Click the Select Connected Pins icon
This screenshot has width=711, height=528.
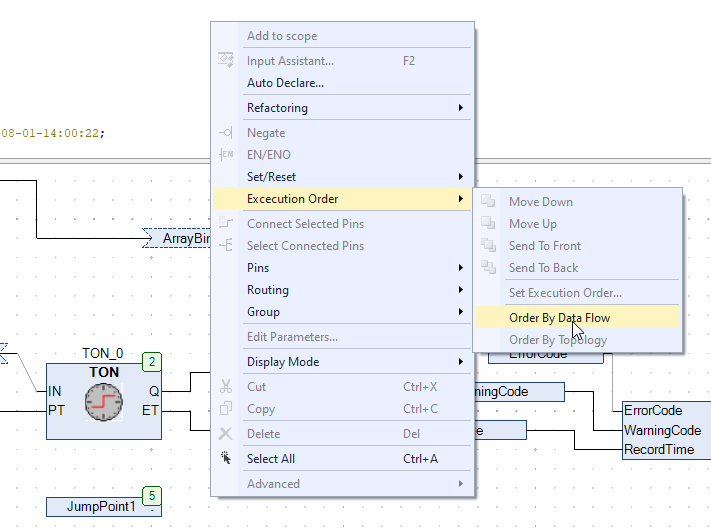(226, 245)
